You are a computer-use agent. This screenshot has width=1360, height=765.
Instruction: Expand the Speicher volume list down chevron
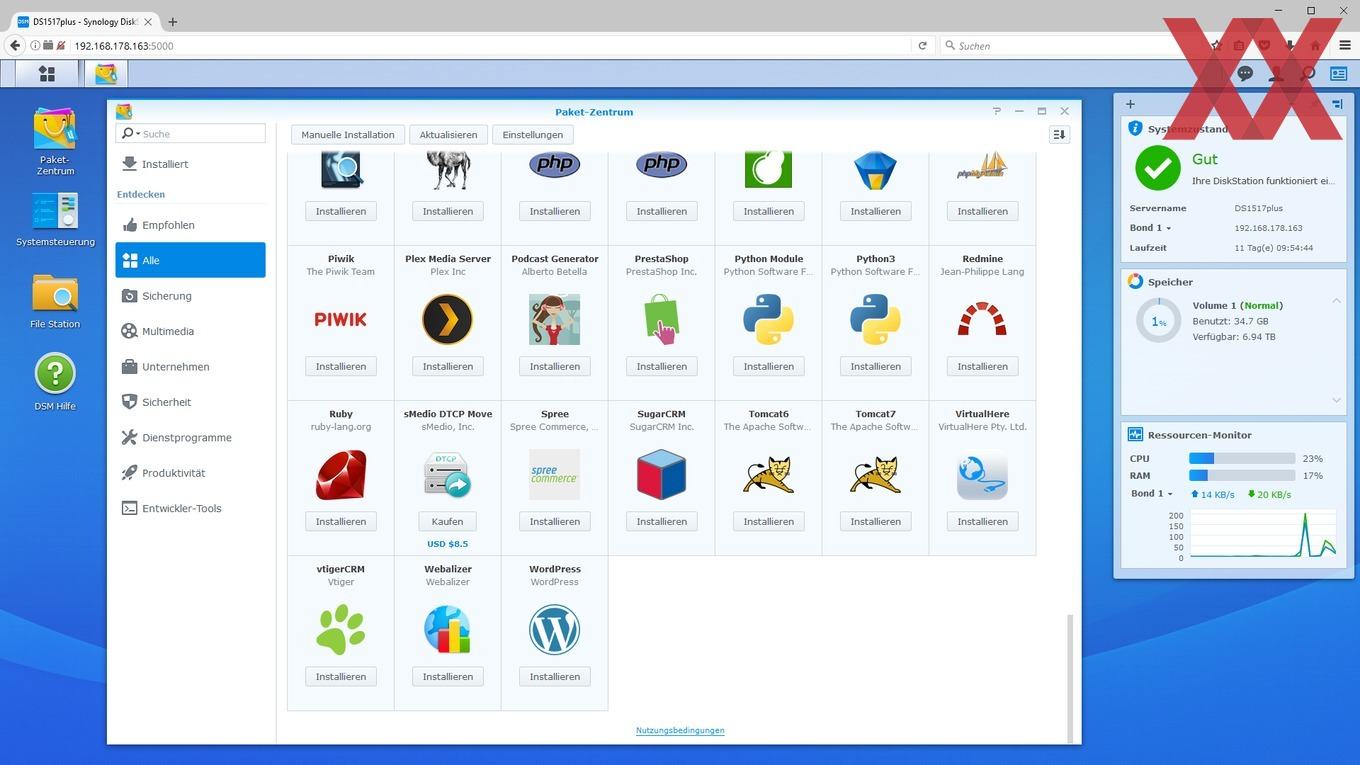(1337, 400)
